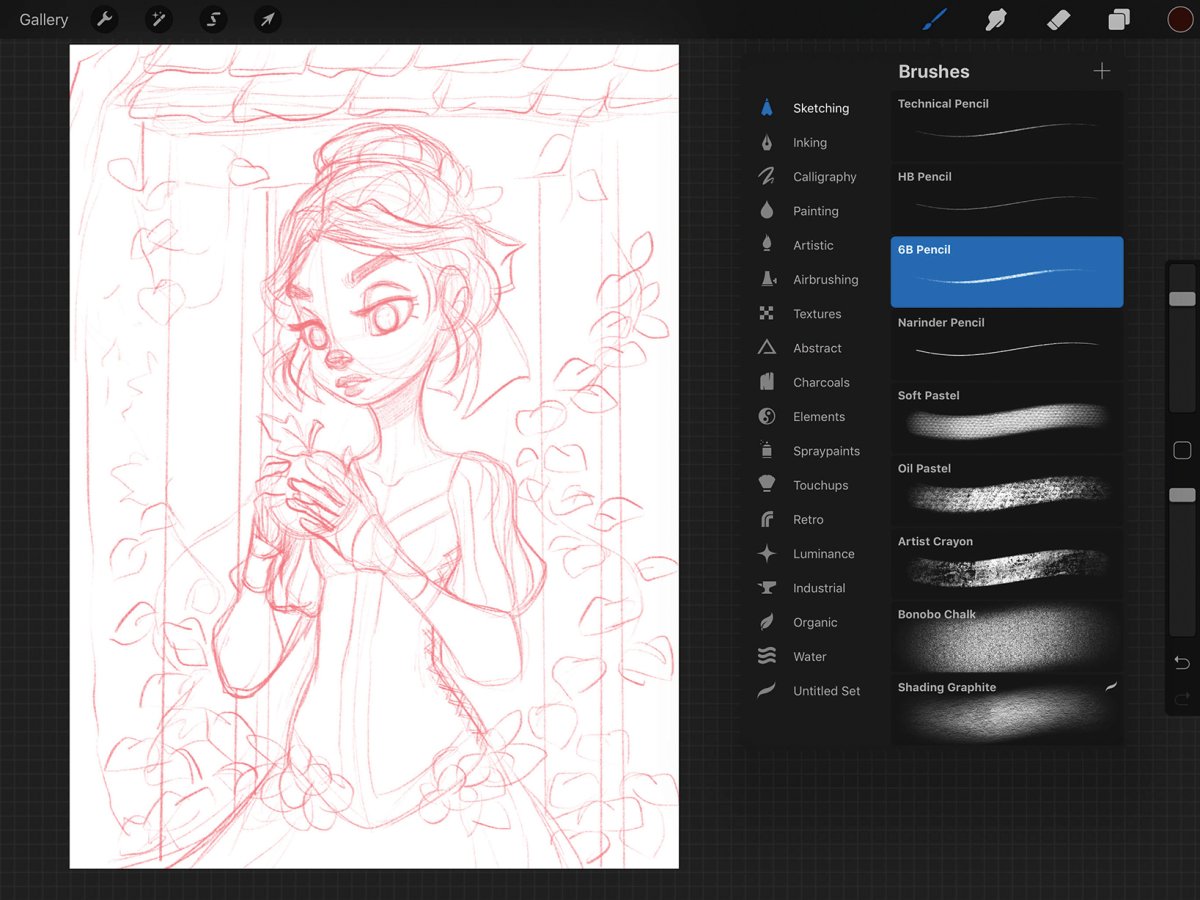Add a new brush with plus button
The height and width of the screenshot is (900, 1200).
[x=1101, y=71]
